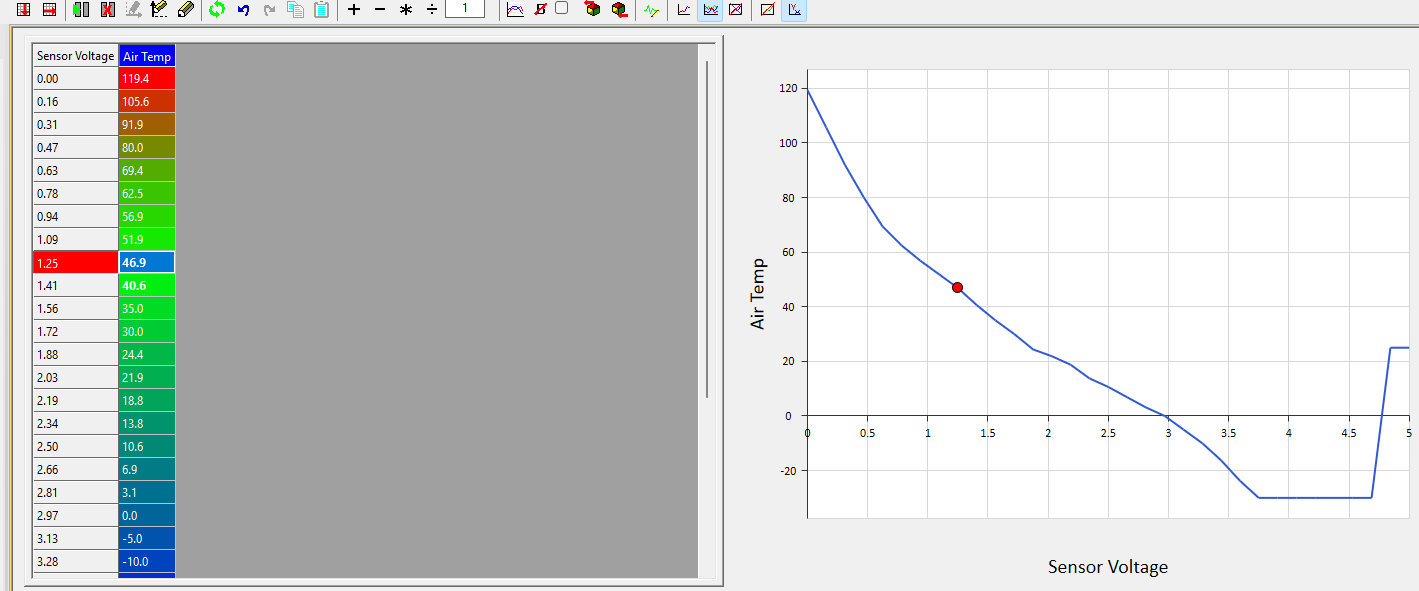Click the pencil-with-marker edit icon

(158, 10)
